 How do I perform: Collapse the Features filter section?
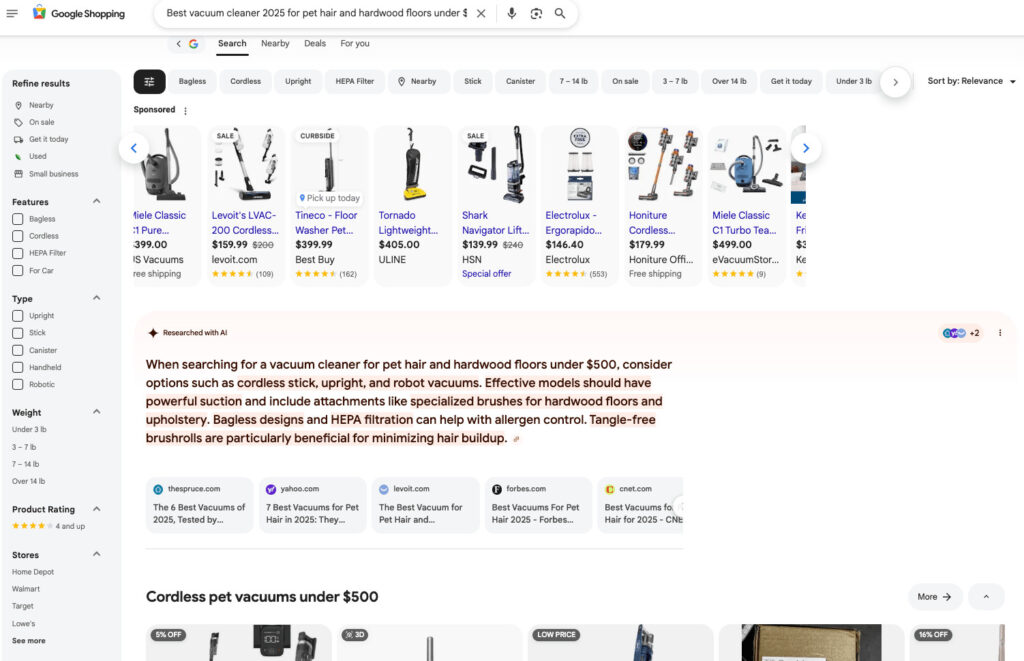(97, 201)
